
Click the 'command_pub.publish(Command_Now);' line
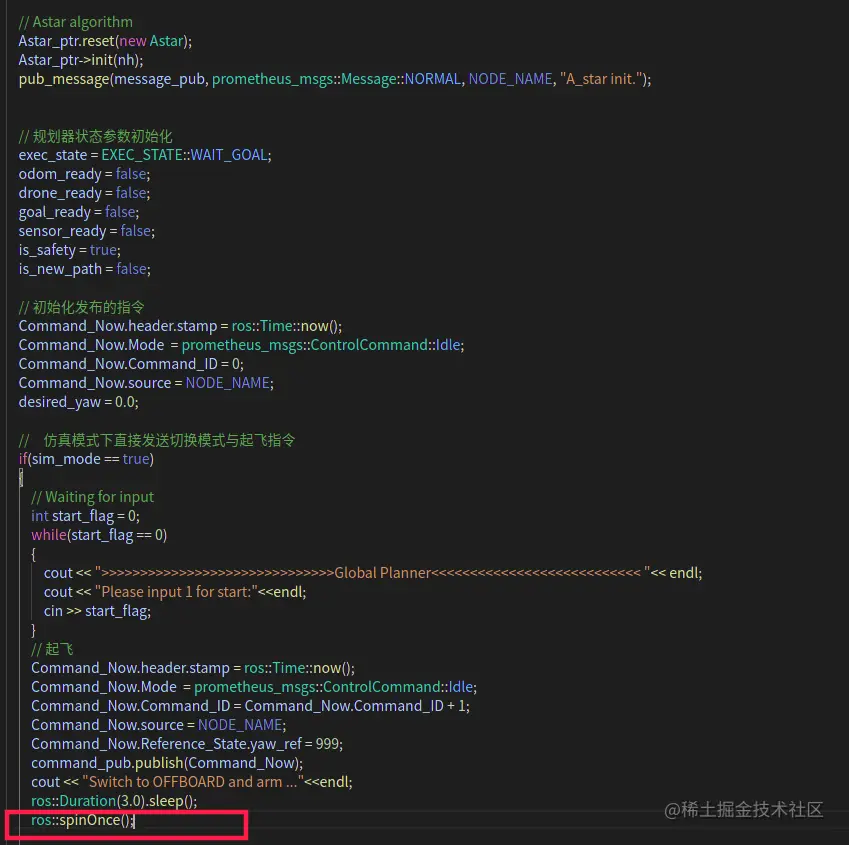point(167,763)
